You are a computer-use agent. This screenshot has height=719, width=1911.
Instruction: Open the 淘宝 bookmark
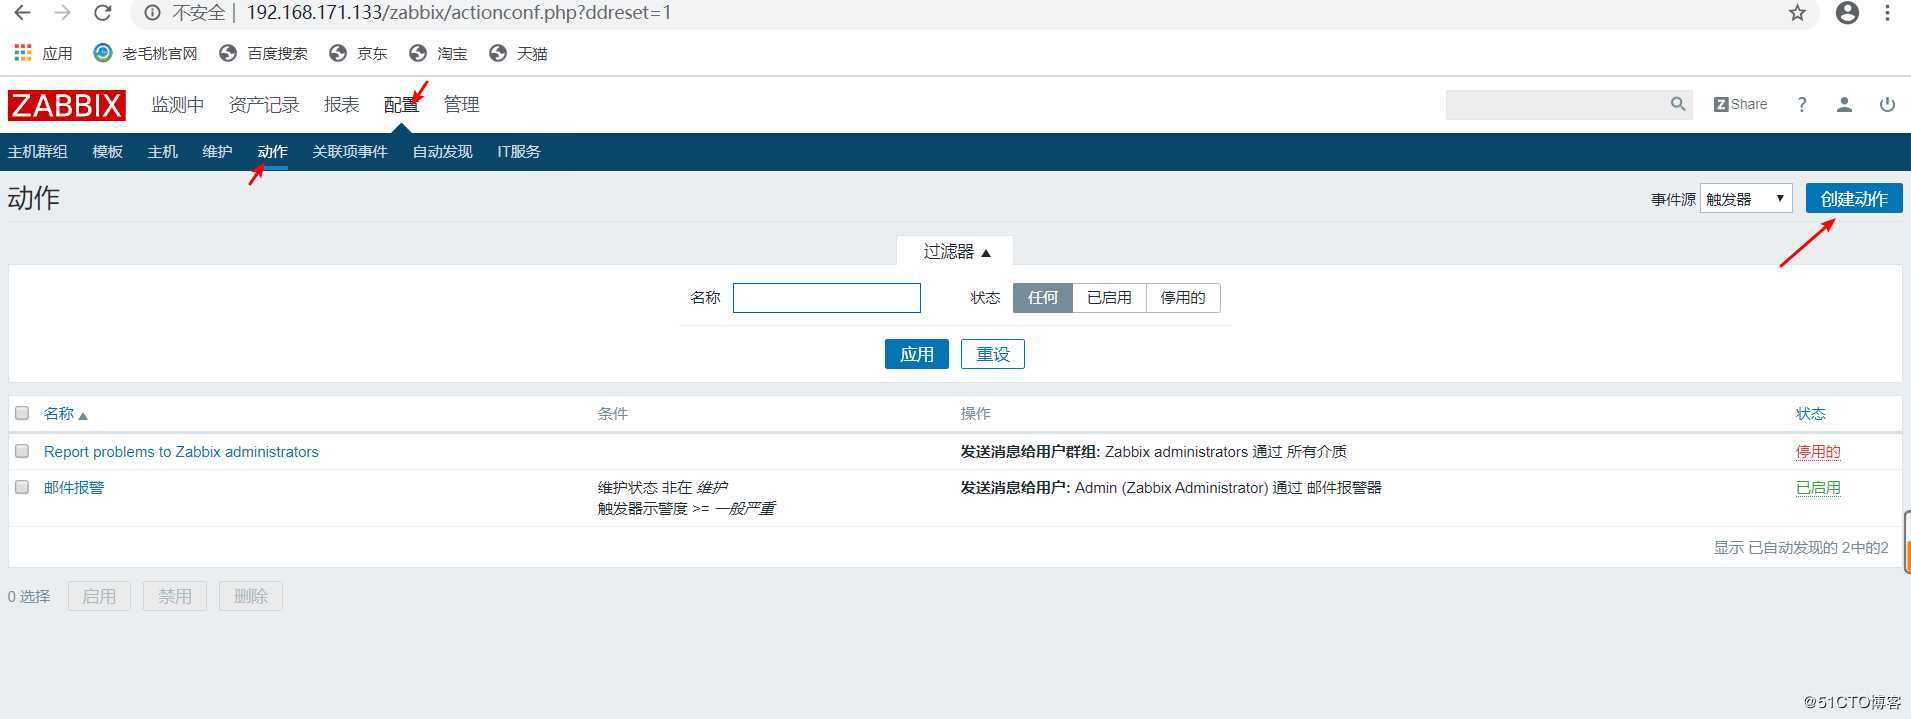click(438, 53)
